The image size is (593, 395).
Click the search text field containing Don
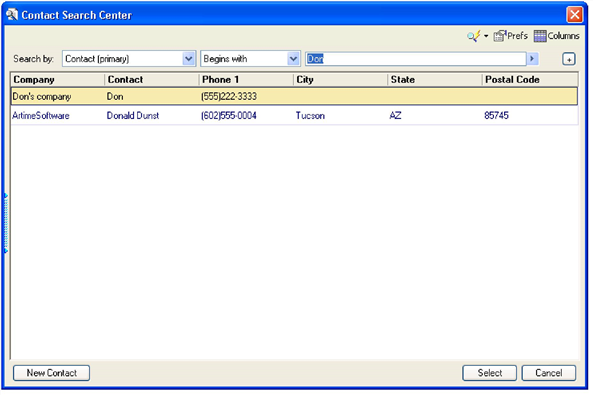(x=416, y=59)
